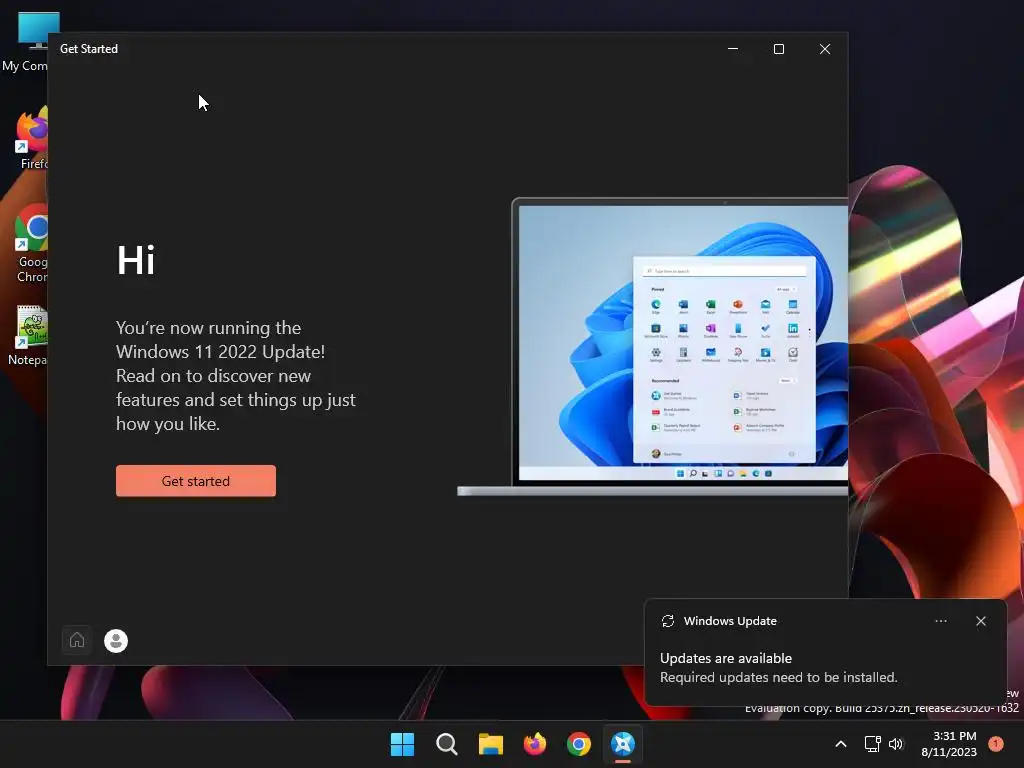Viewport: 1024px width, 768px height.
Task: Launch File Explorer from taskbar
Action: (490, 744)
